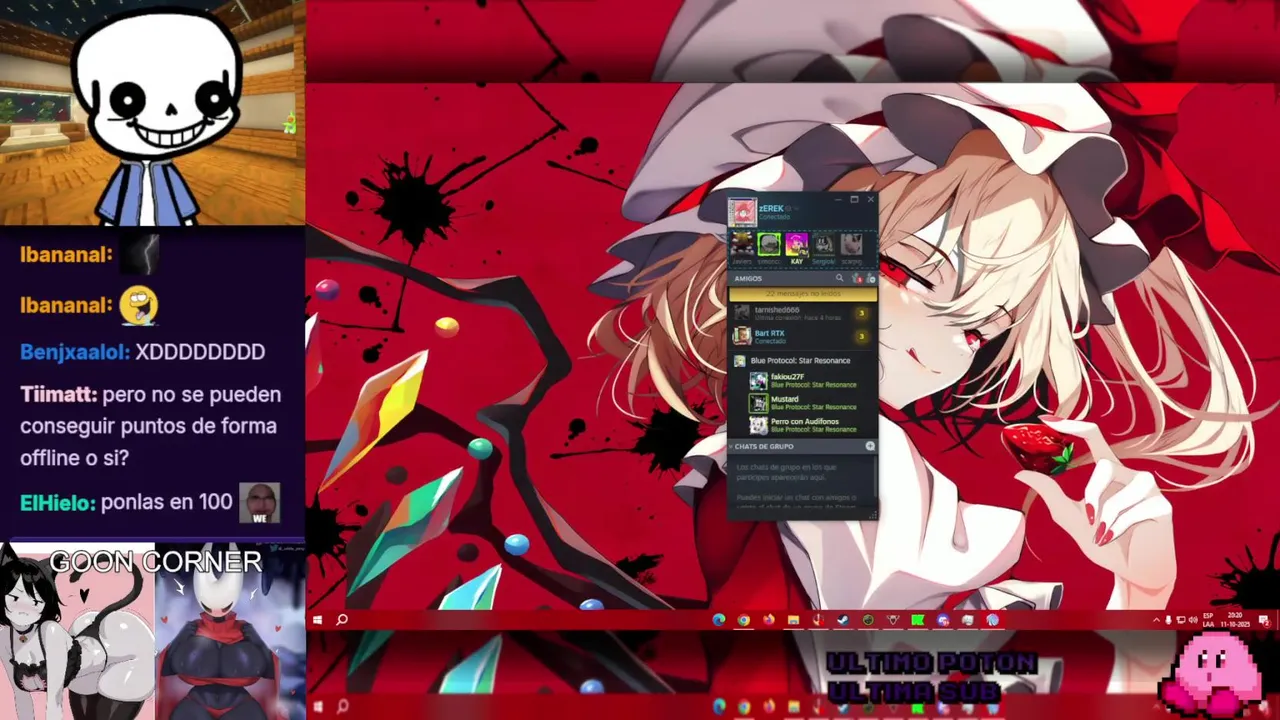The height and width of the screenshot is (720, 1280).
Task: Click the microphone tray icon
Action: tap(1168, 620)
